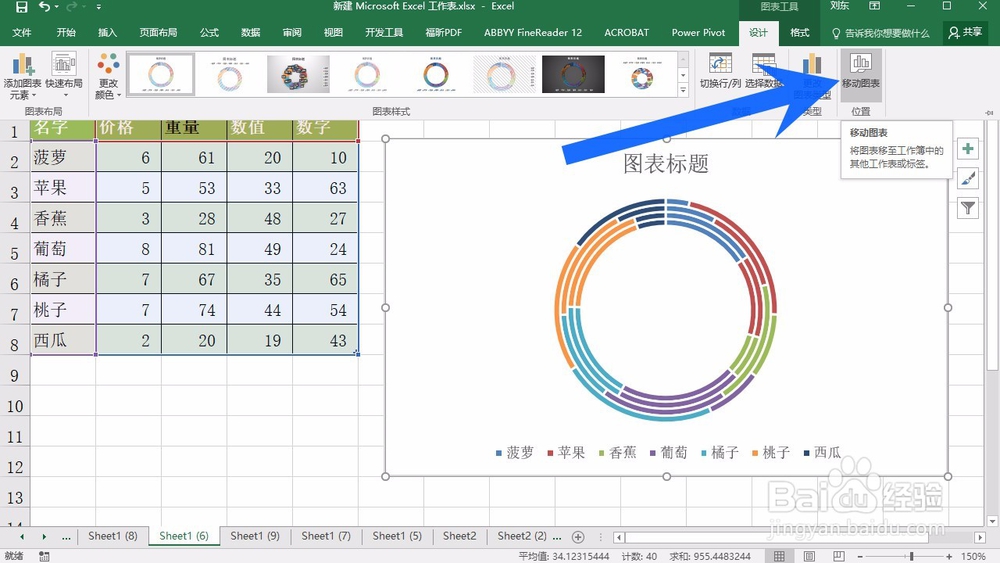Select cell containing 苹果
Screen dimensions: 1000x563
pyautogui.click(x=63, y=188)
